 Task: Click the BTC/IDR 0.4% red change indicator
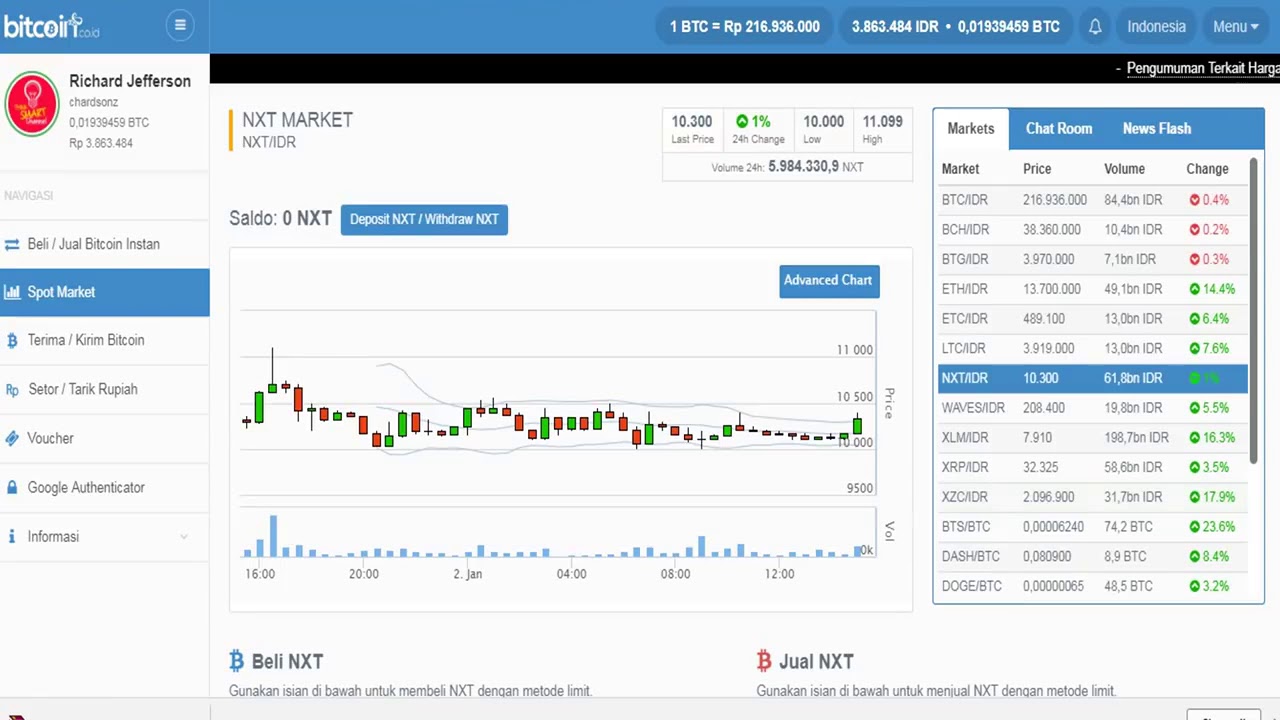pos(1209,200)
